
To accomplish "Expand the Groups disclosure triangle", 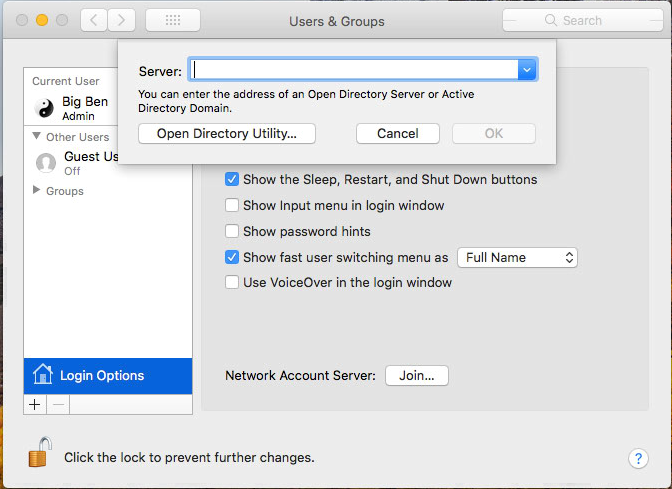I will click(x=36, y=190).
